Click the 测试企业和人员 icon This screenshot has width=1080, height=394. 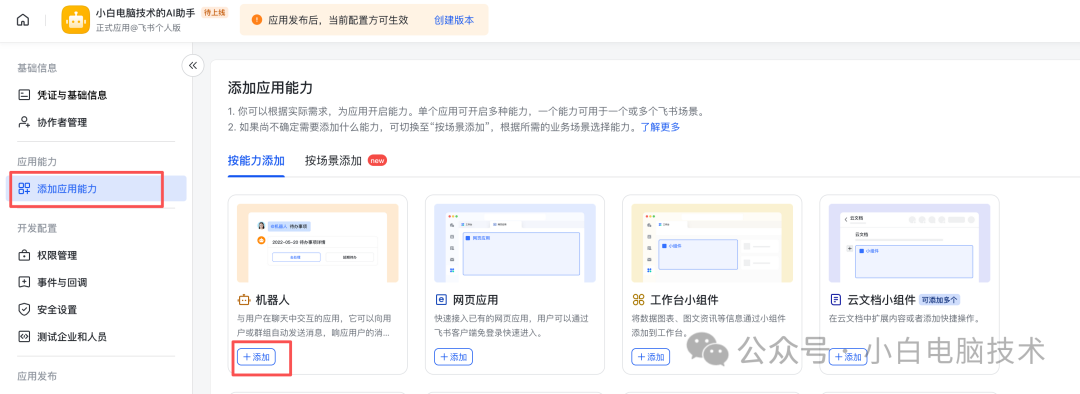[24, 338]
